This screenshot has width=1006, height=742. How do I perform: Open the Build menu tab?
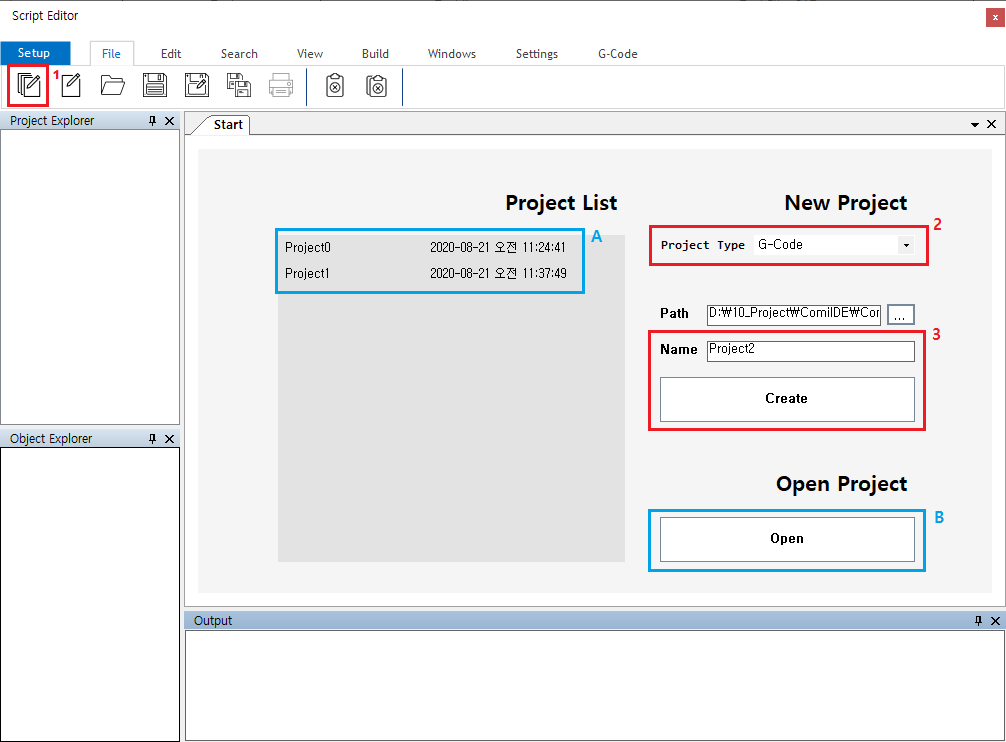point(375,54)
